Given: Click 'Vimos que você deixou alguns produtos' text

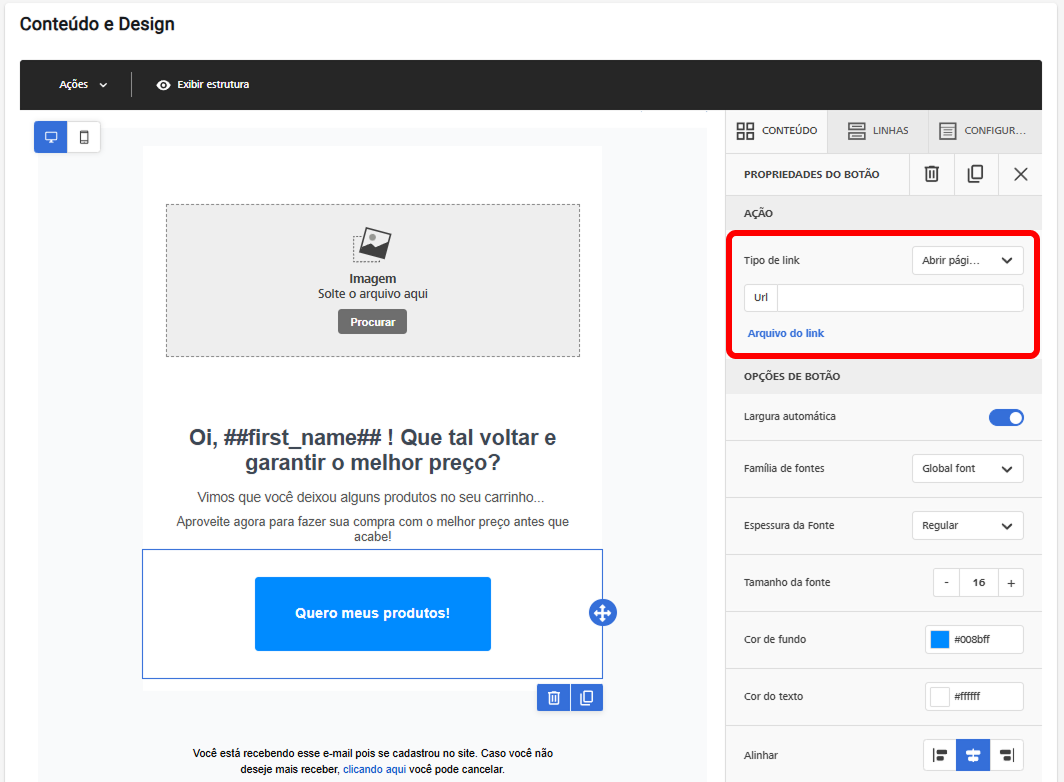Looking at the screenshot, I should (x=370, y=498).
